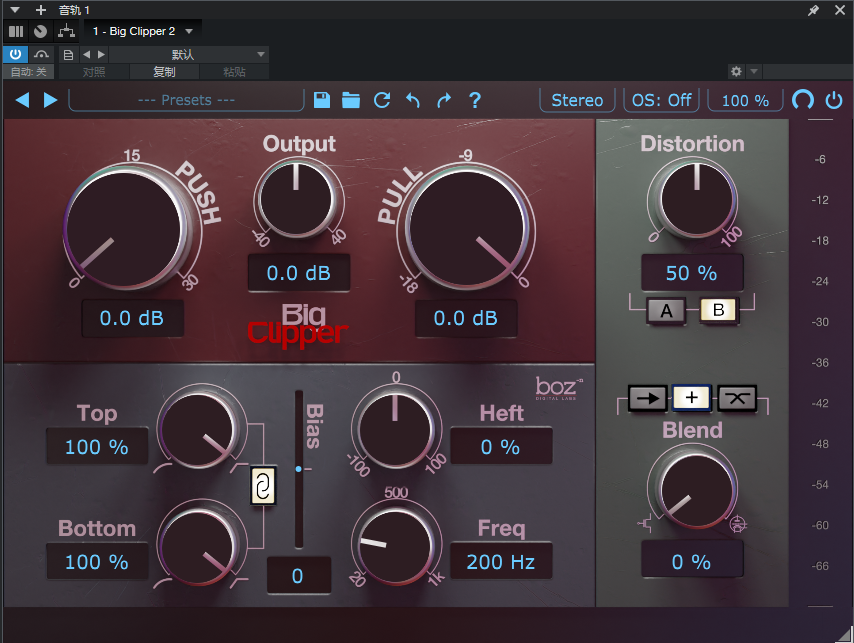
Task: Click the redo arrow icon
Action: 444,100
